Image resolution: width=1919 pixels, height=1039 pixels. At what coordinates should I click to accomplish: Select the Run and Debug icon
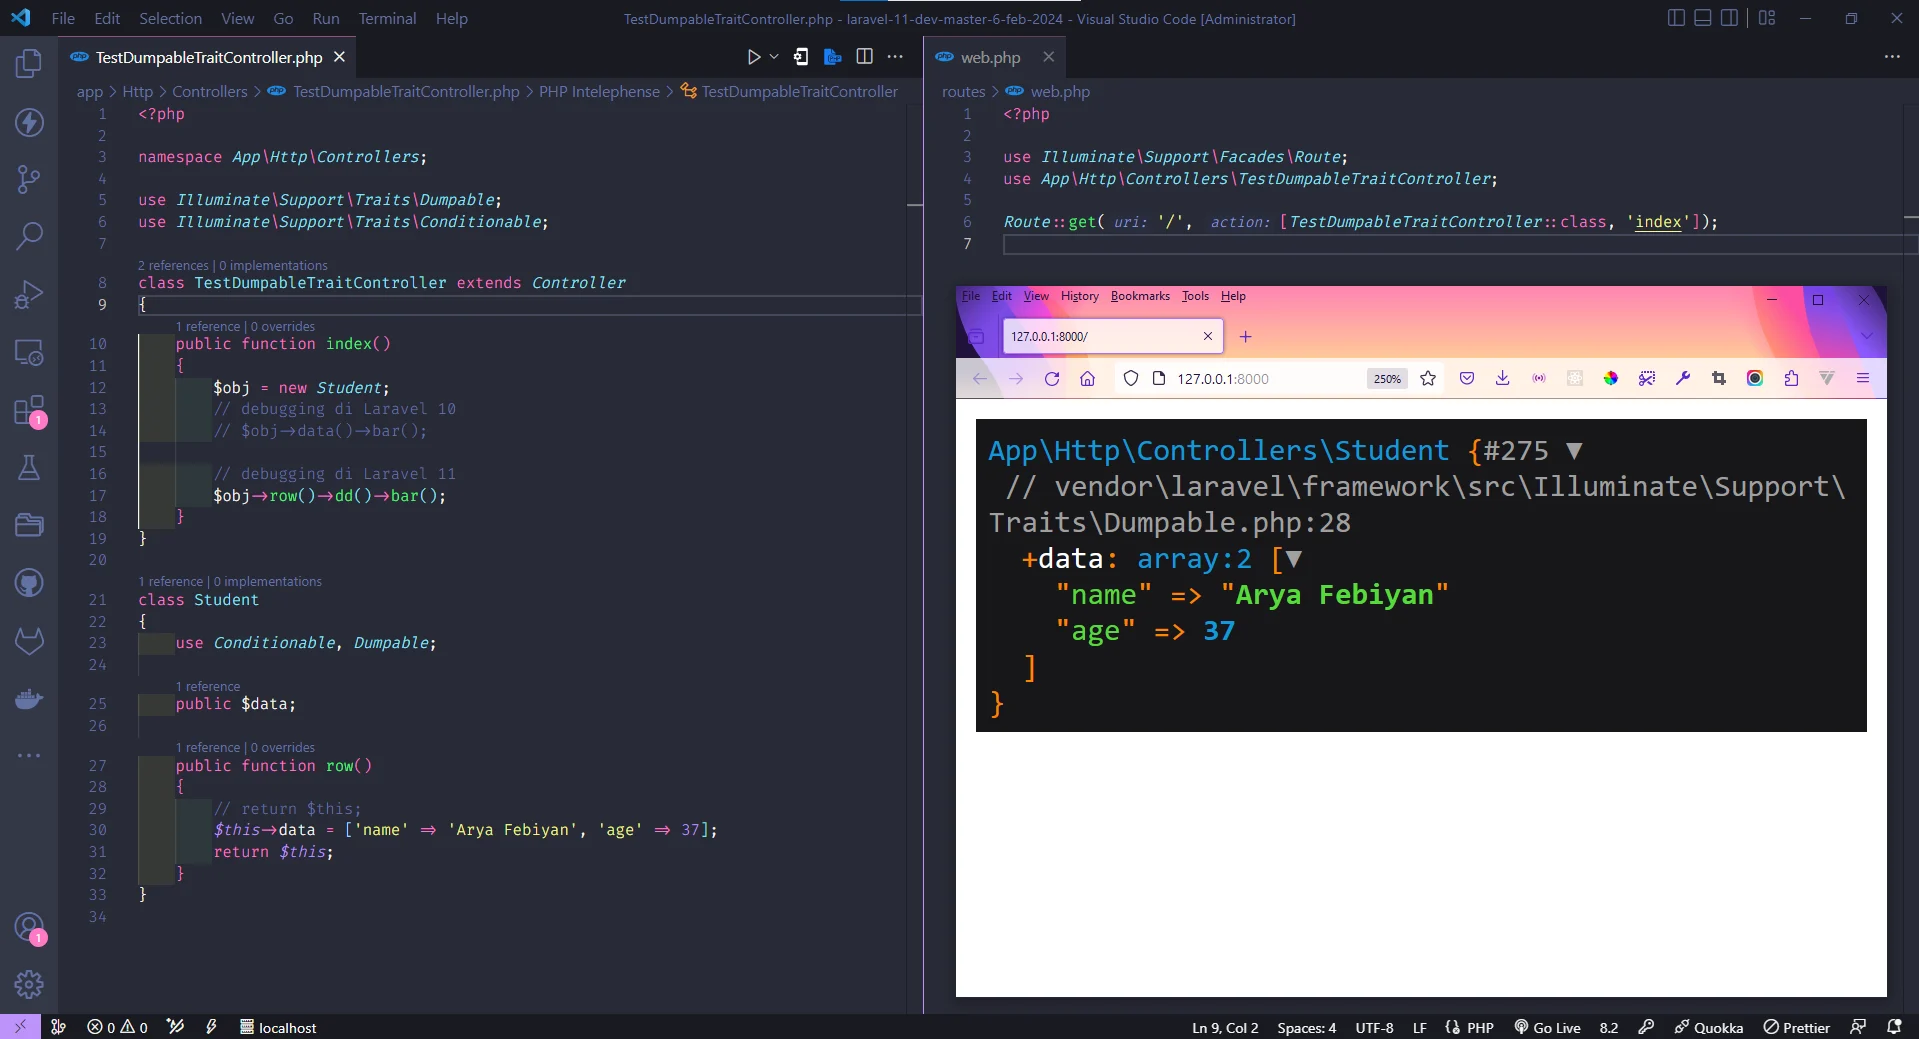coord(29,294)
